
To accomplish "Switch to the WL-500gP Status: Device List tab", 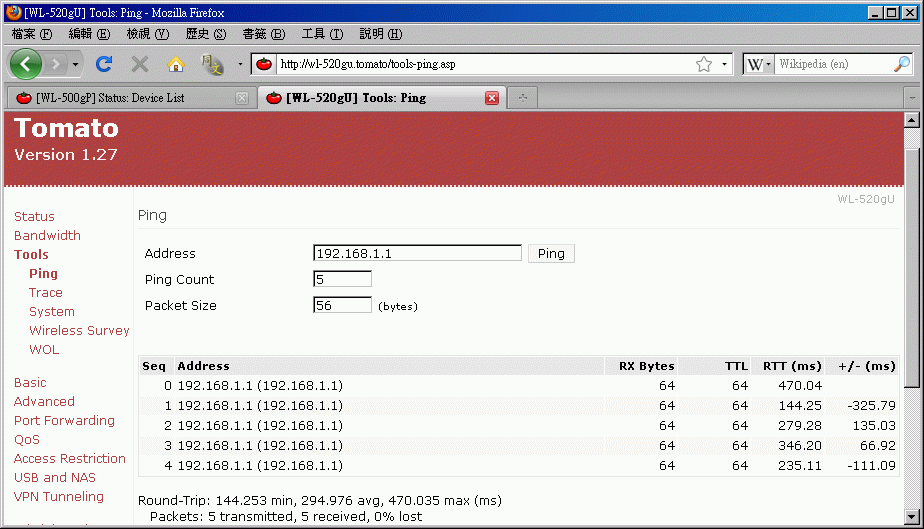I will pos(131,98).
